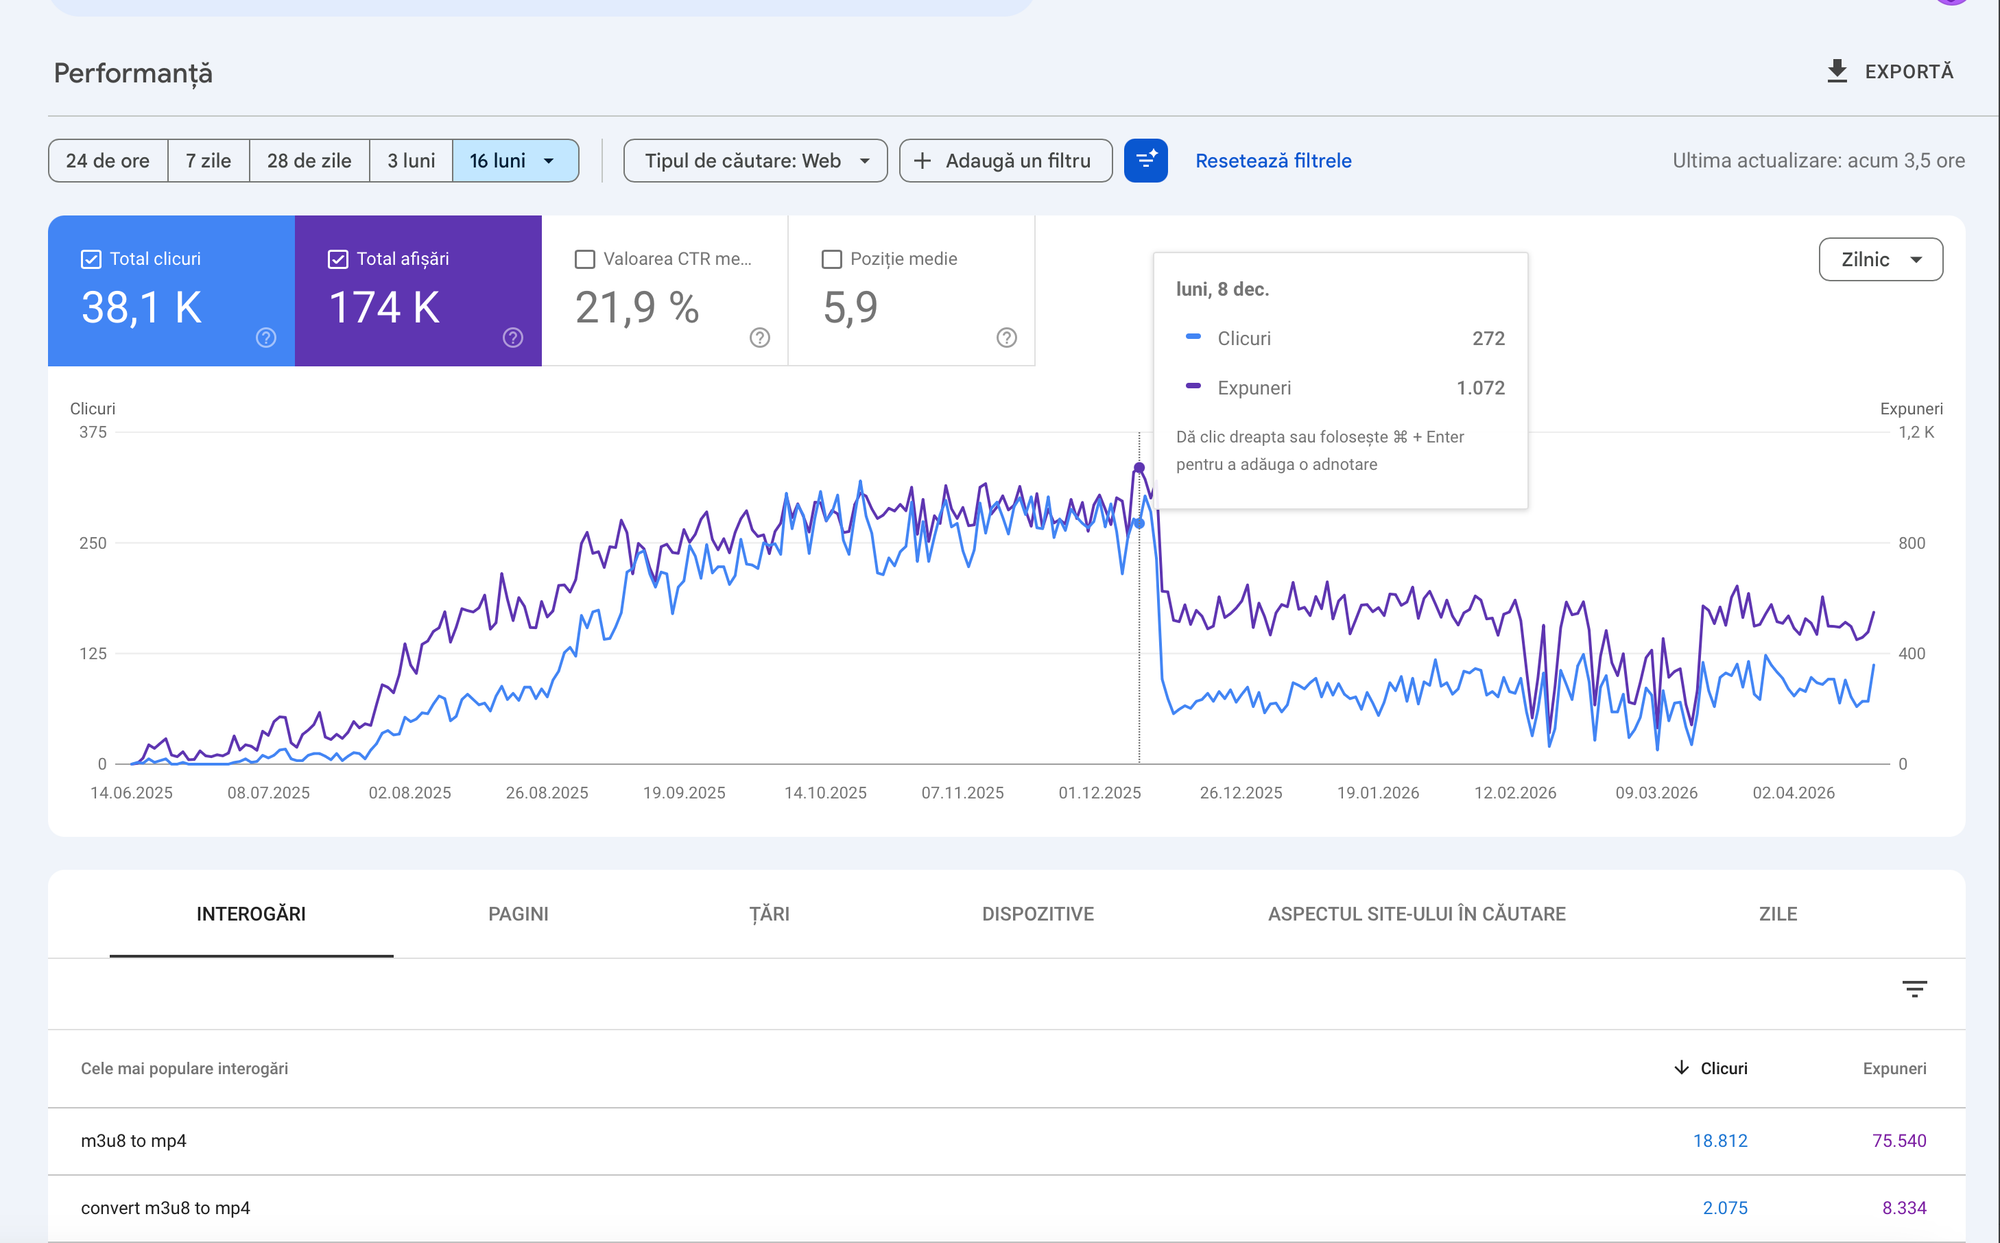Image resolution: width=2000 pixels, height=1243 pixels.
Task: Click the purple data point on chart
Action: pos(1139,468)
